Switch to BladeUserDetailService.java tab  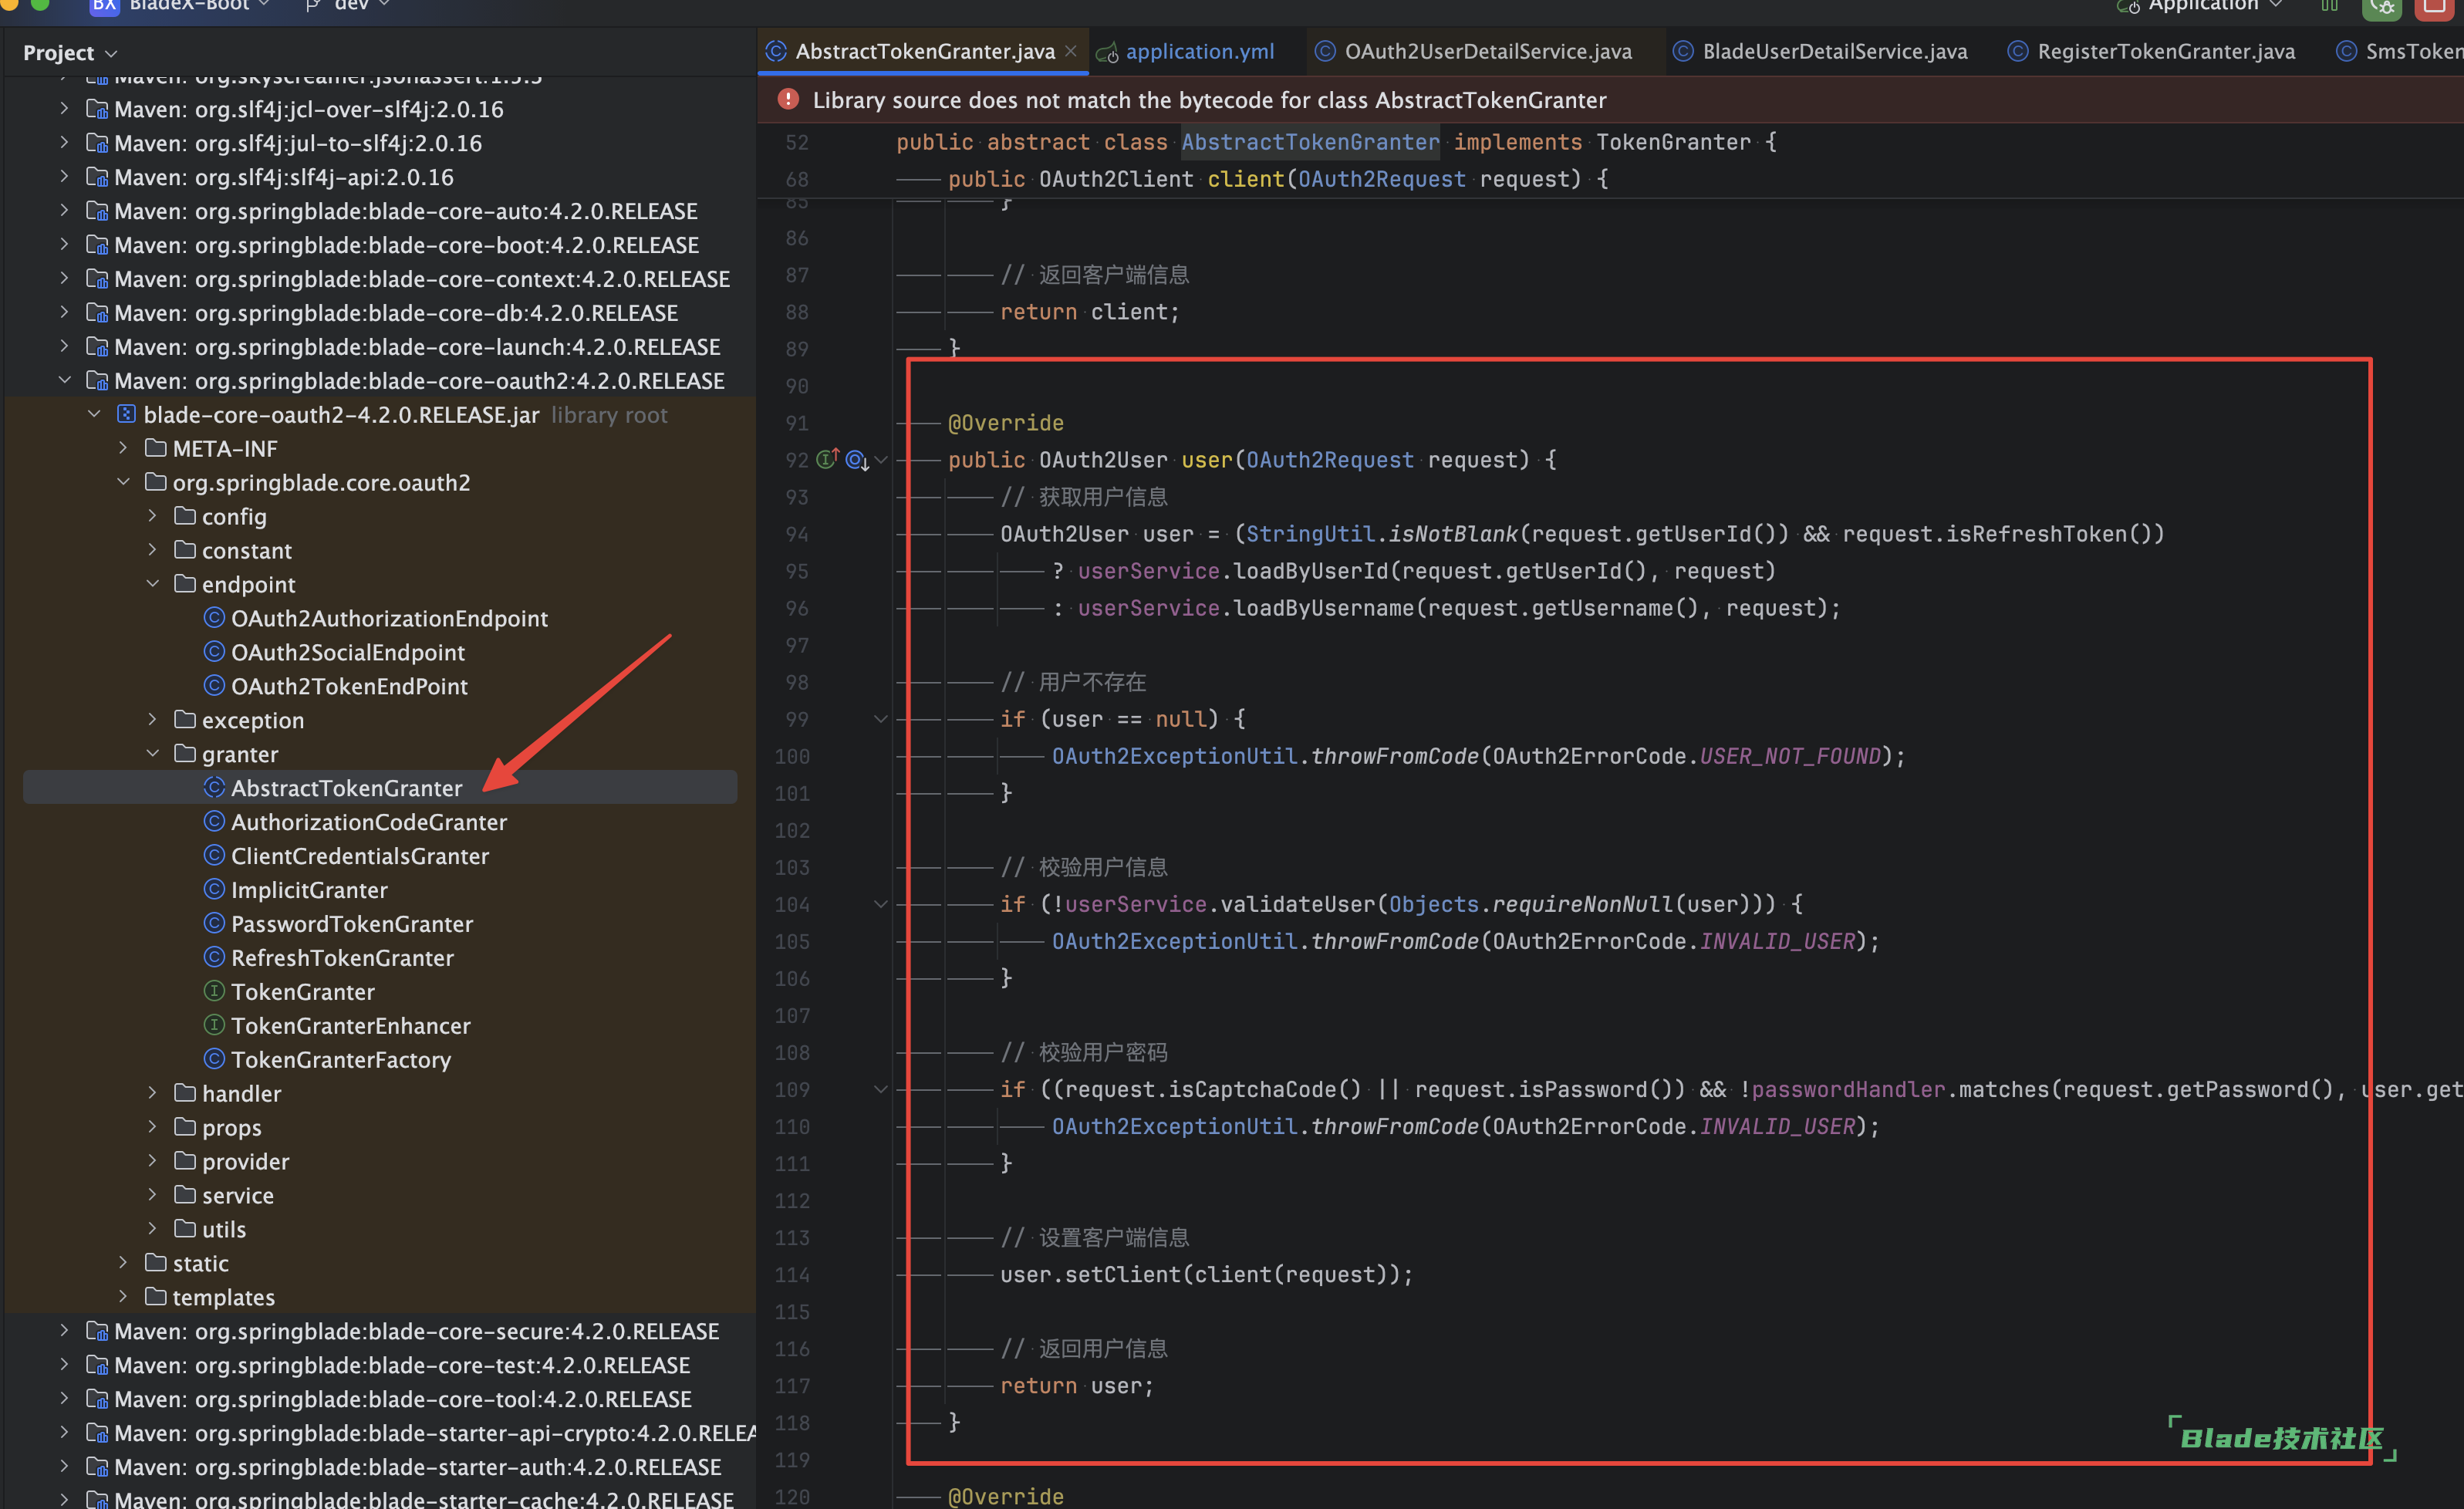point(1834,51)
